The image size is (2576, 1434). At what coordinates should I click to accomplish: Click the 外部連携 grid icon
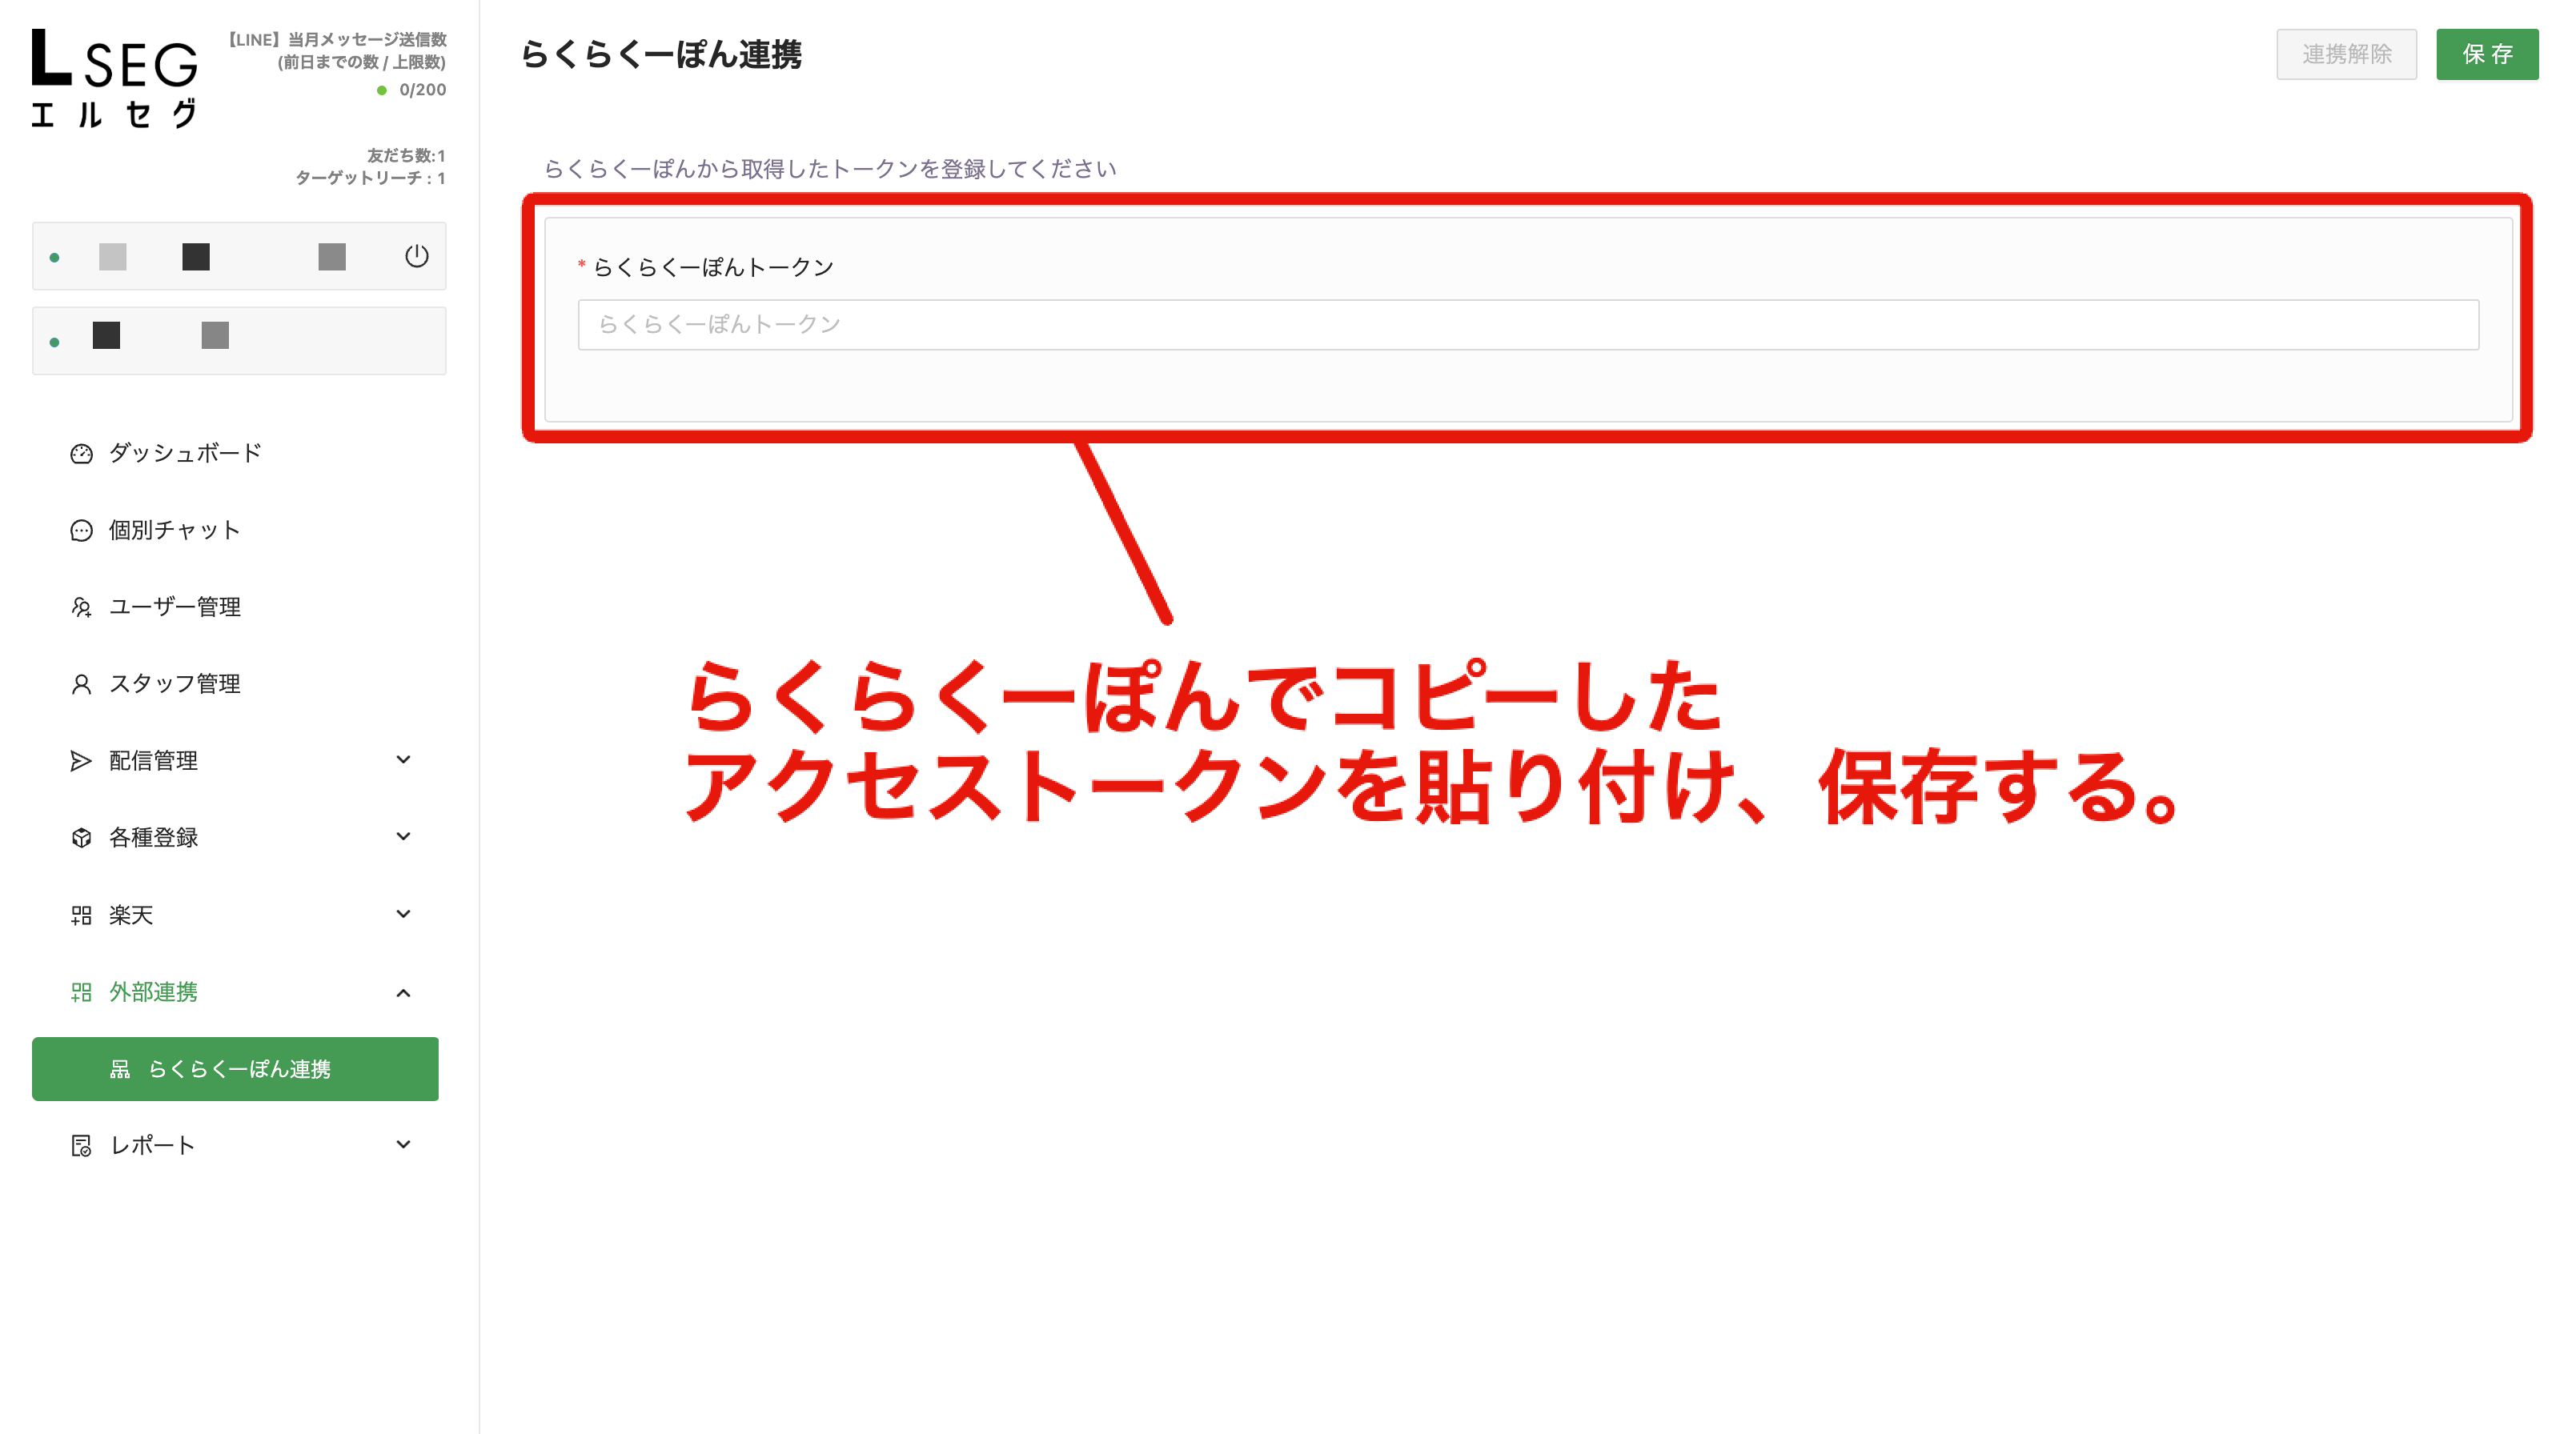[x=81, y=992]
